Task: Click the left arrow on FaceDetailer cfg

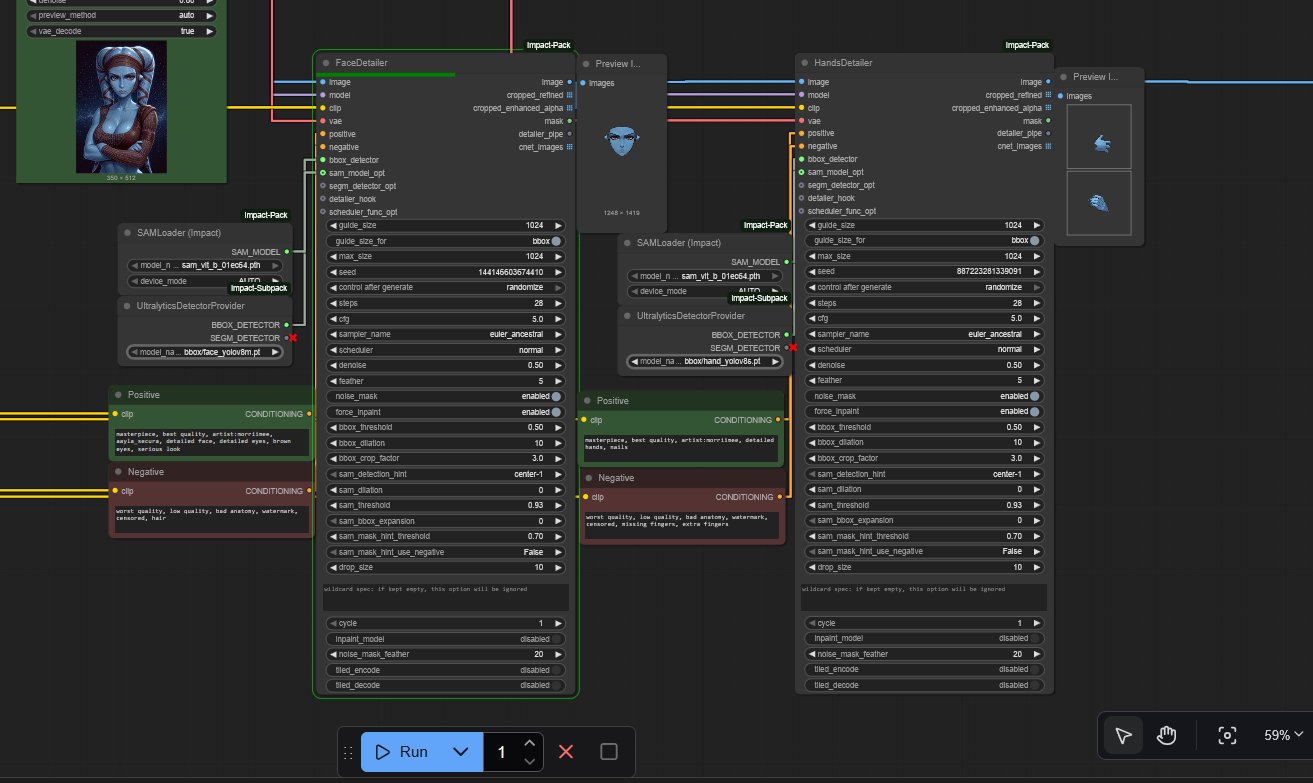Action: [x=333, y=319]
